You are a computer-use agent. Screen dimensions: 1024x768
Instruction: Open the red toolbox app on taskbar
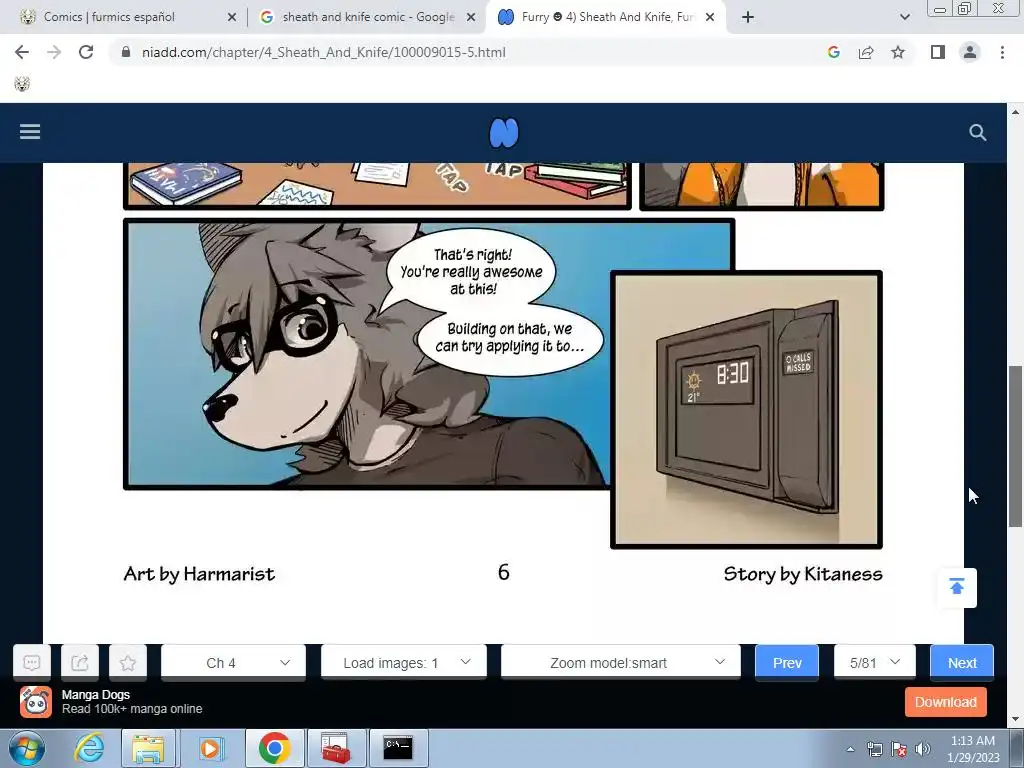click(336, 748)
